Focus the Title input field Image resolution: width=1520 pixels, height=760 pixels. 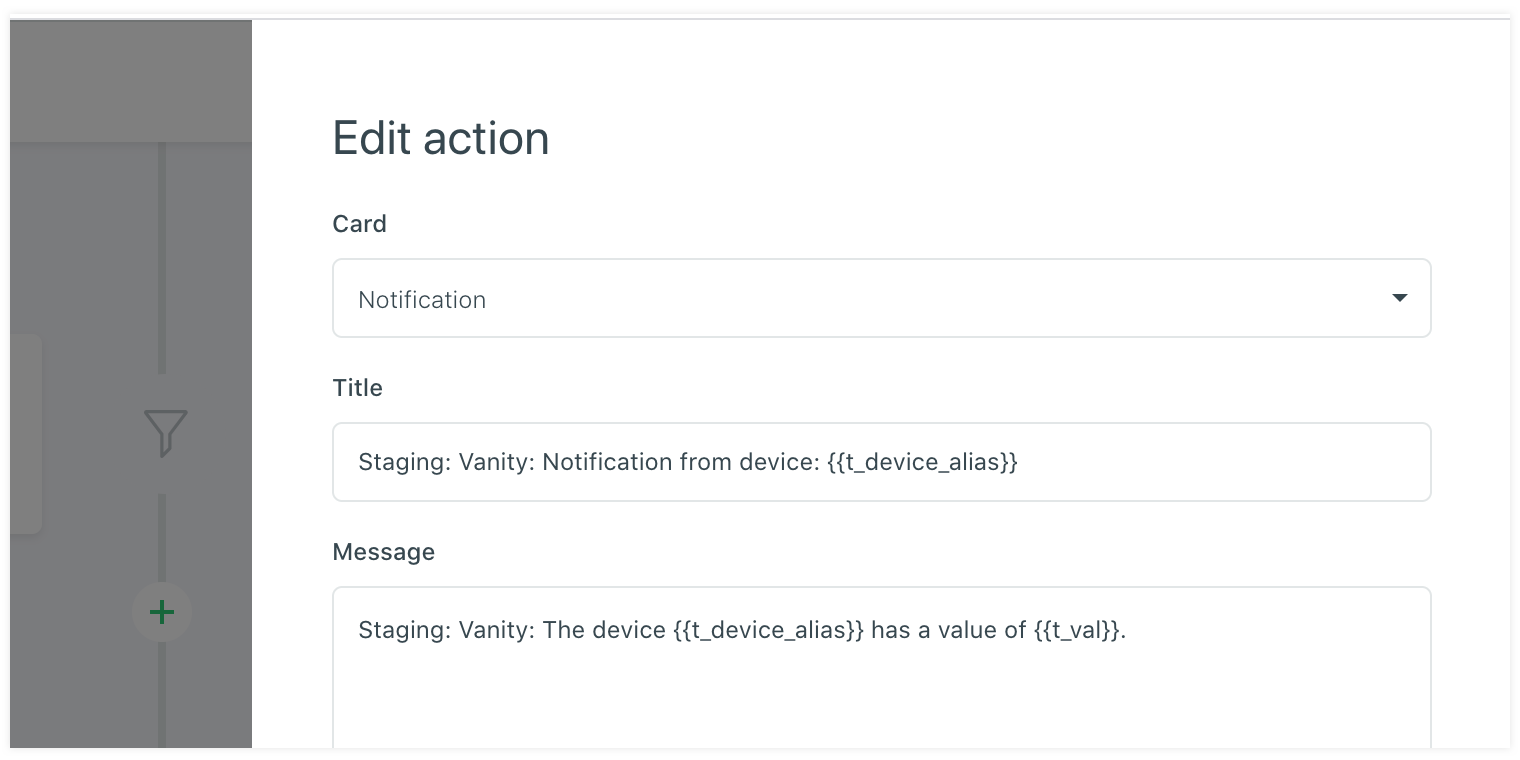(x=1200, y=462)
